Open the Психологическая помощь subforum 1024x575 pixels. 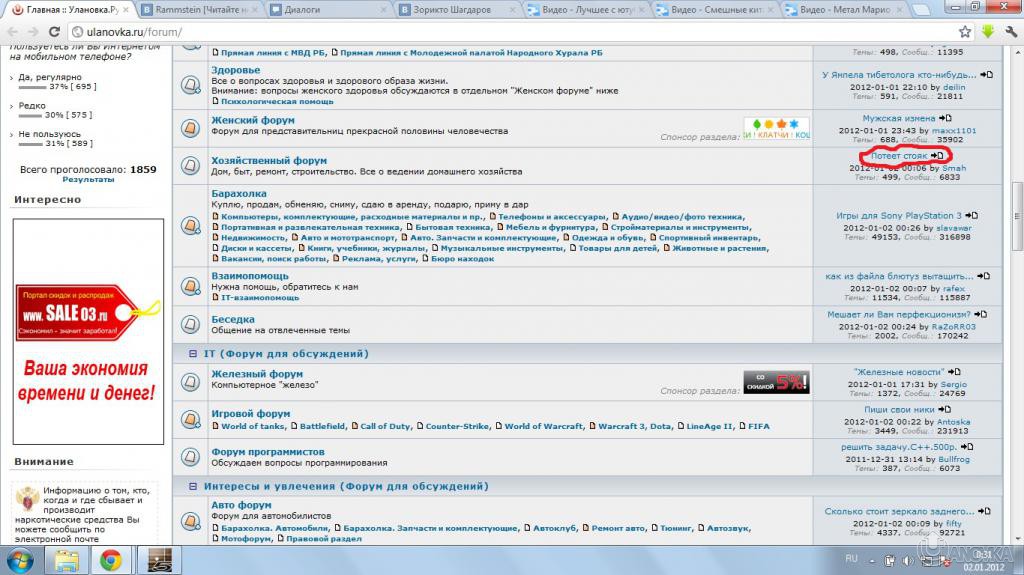(277, 101)
